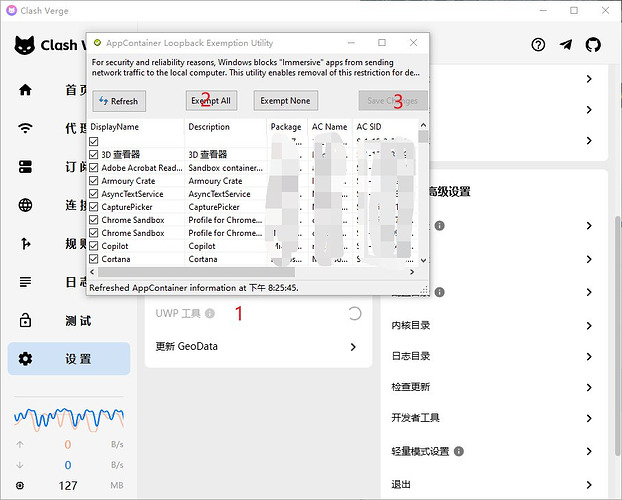Sort by the Package column header
The height and width of the screenshot is (500, 622).
click(287, 127)
